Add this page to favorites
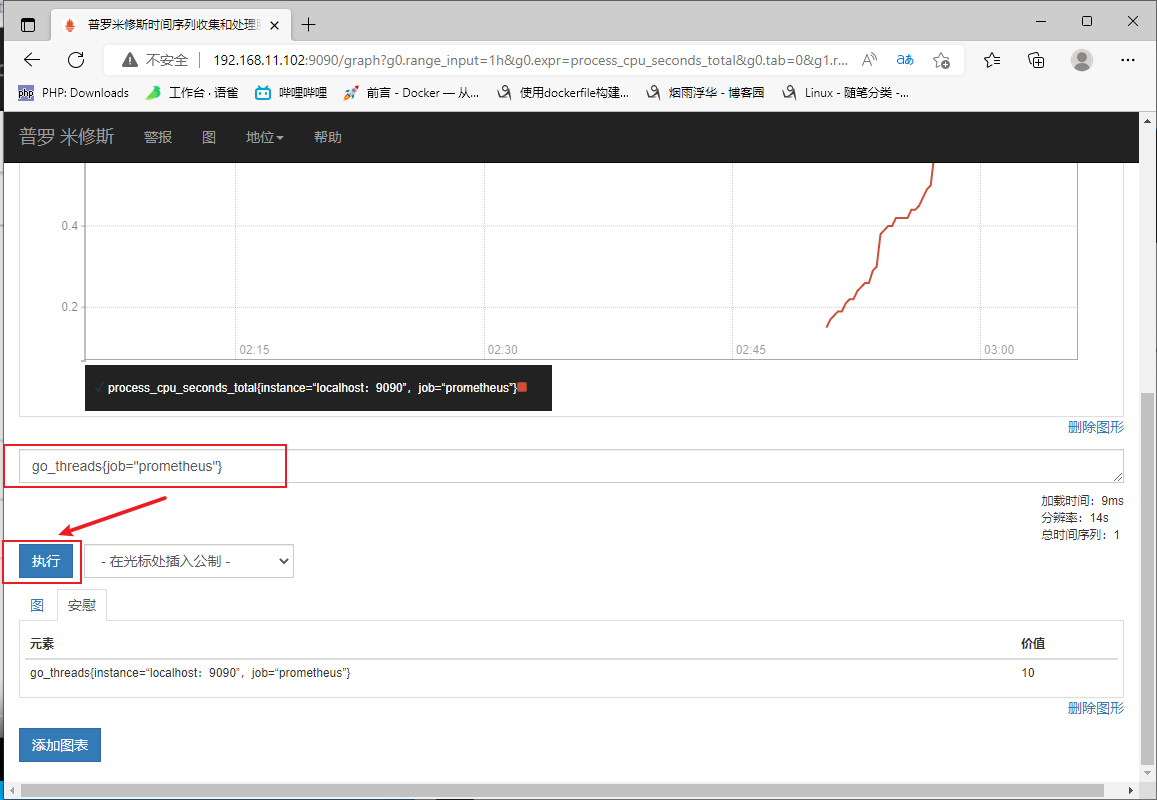This screenshot has width=1157, height=800. click(941, 60)
